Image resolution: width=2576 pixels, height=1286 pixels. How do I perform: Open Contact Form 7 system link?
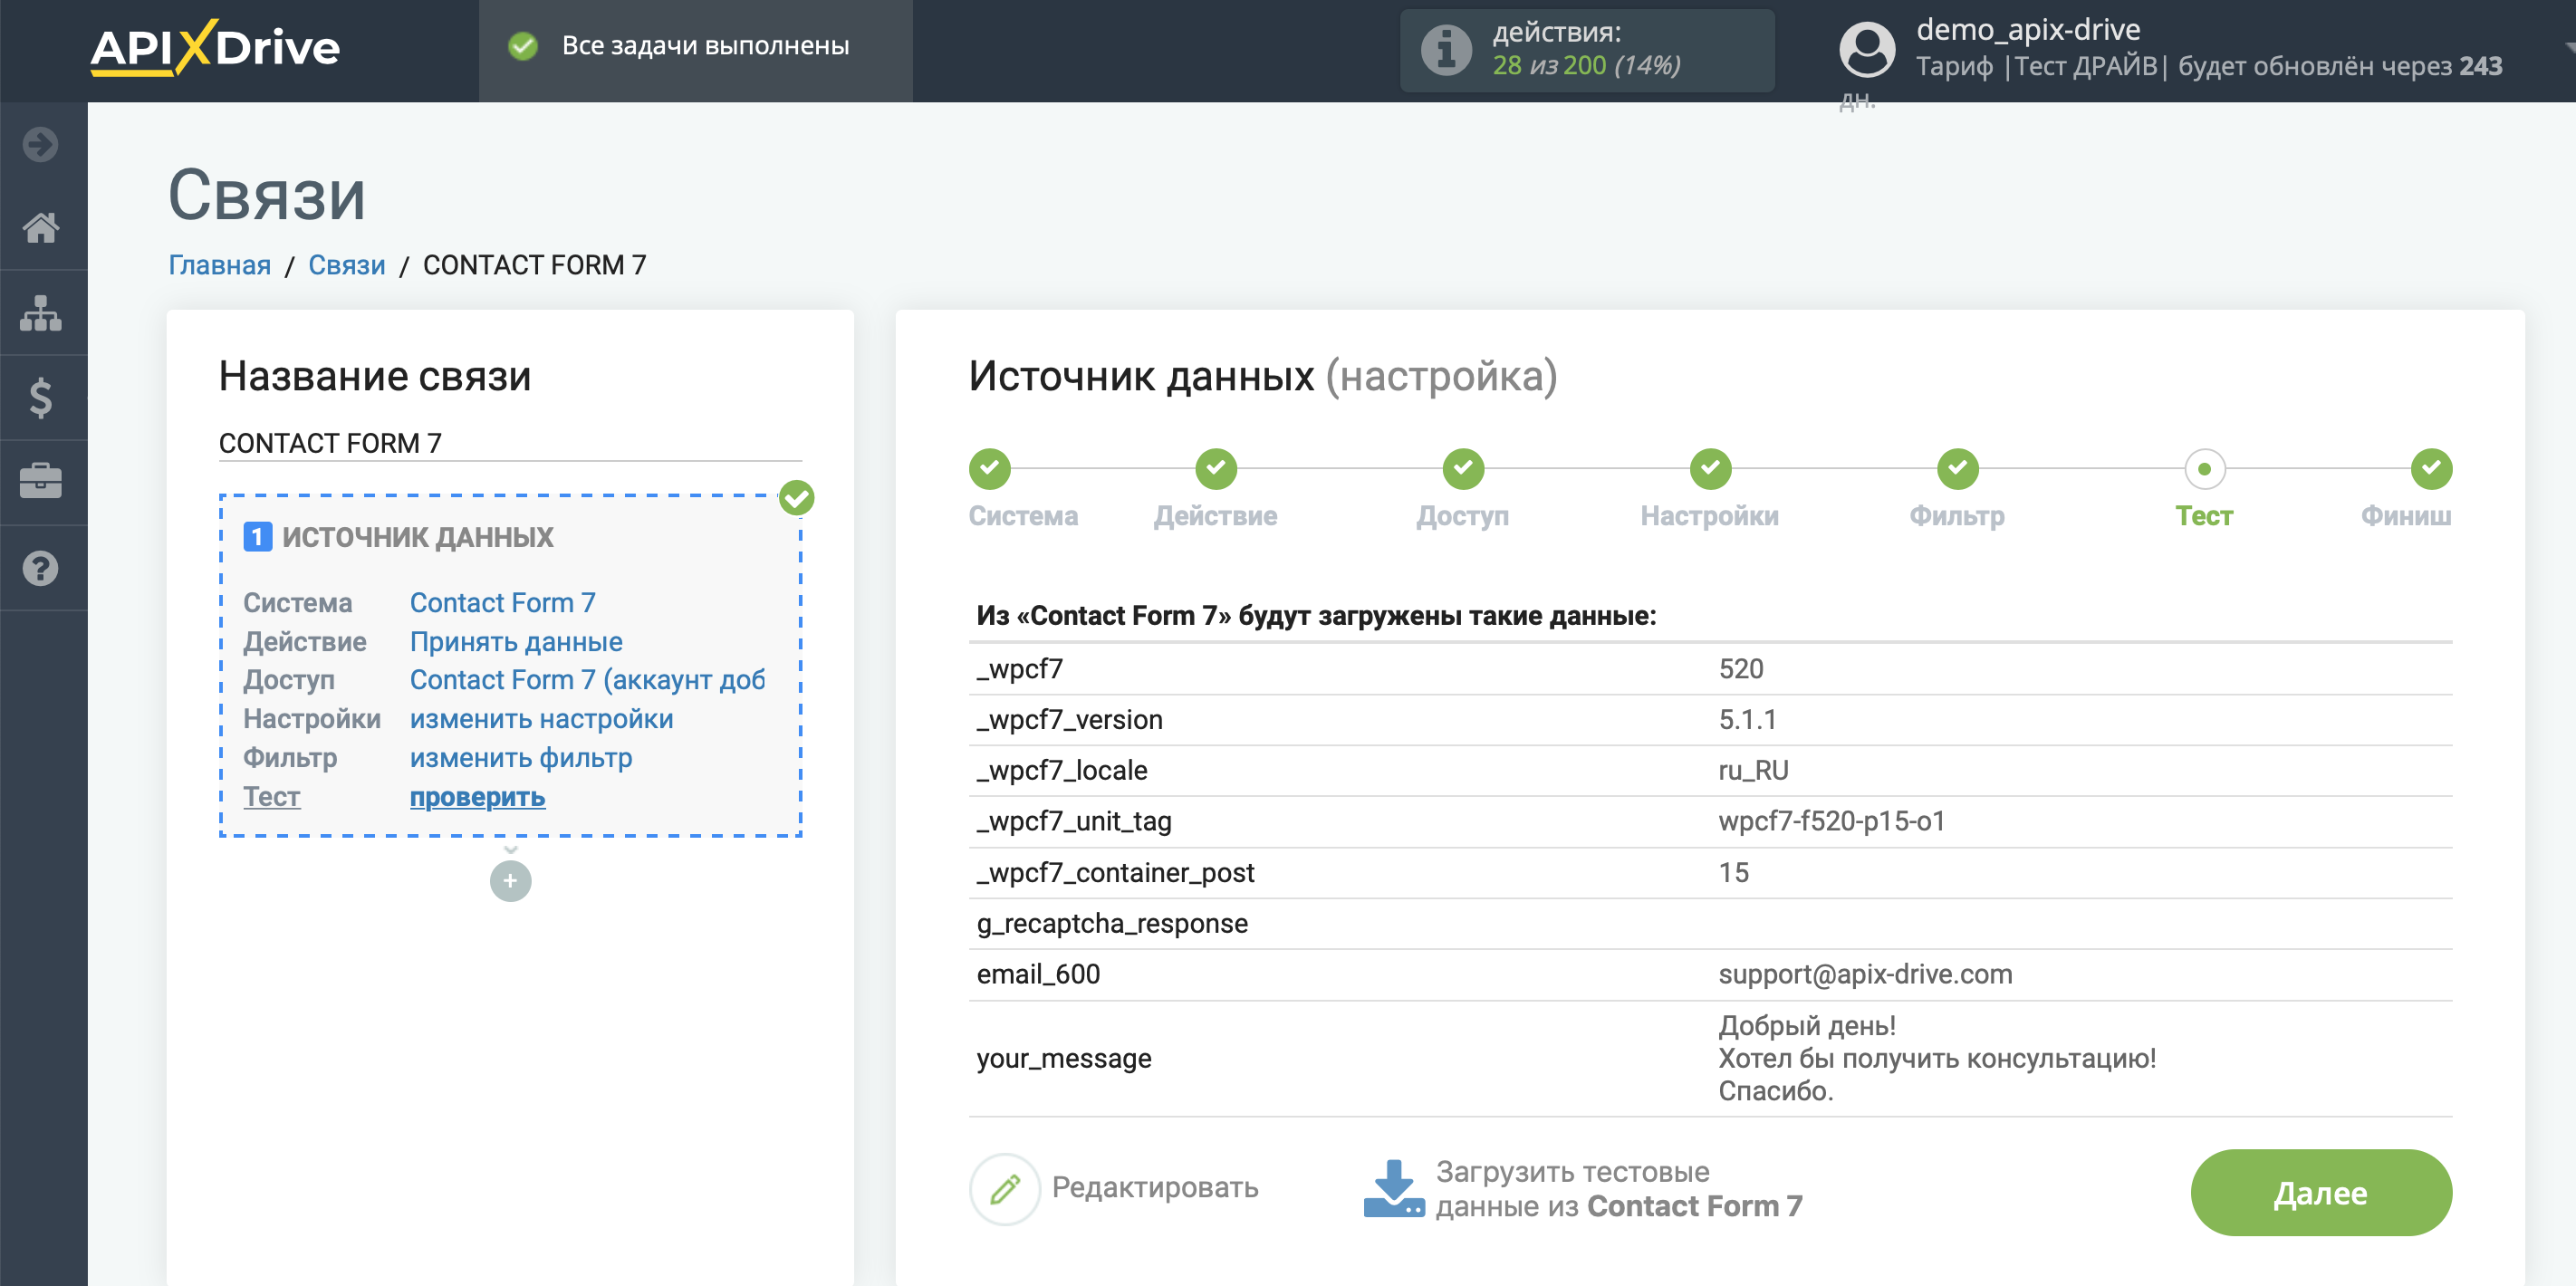[x=502, y=603]
